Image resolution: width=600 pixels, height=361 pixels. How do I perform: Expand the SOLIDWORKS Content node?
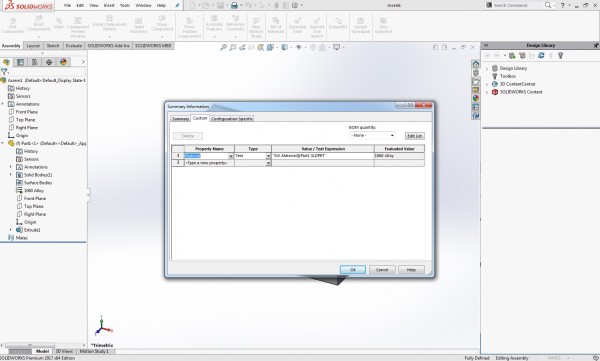487,92
